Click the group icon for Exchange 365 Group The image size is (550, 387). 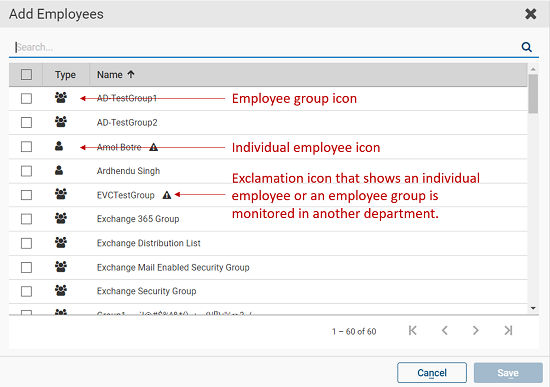(61, 218)
